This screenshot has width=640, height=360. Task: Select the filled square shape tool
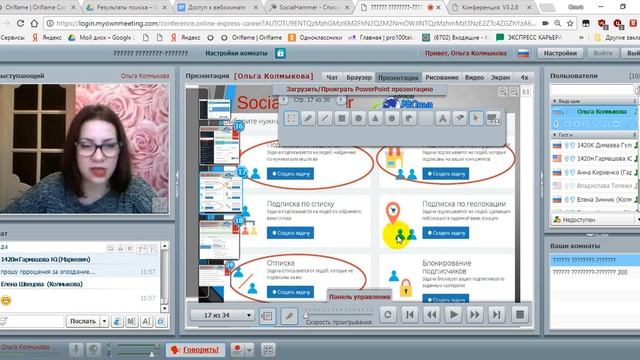pyautogui.click(x=342, y=118)
